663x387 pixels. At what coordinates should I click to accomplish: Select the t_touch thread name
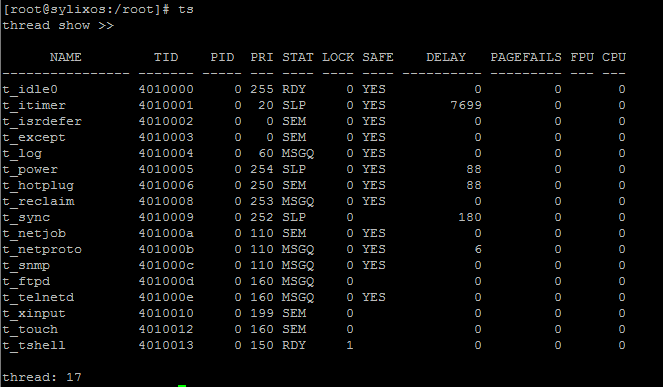(30, 330)
